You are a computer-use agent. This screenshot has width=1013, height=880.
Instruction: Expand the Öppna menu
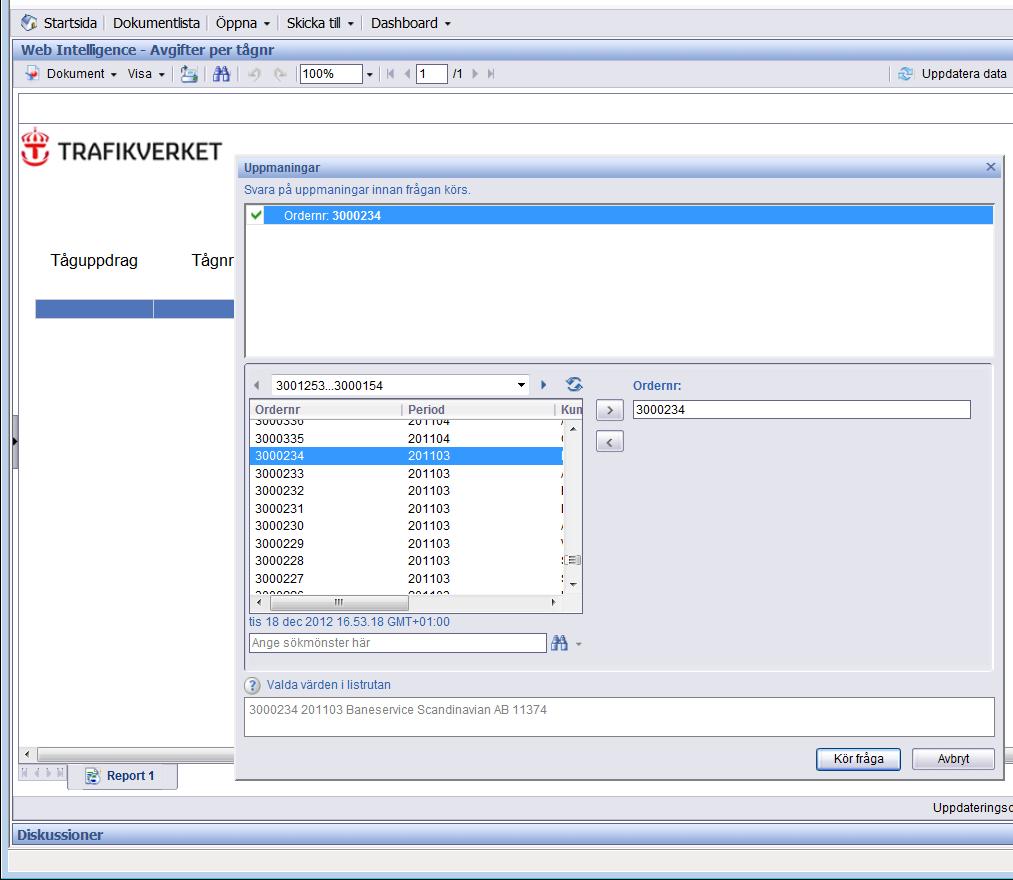[242, 23]
